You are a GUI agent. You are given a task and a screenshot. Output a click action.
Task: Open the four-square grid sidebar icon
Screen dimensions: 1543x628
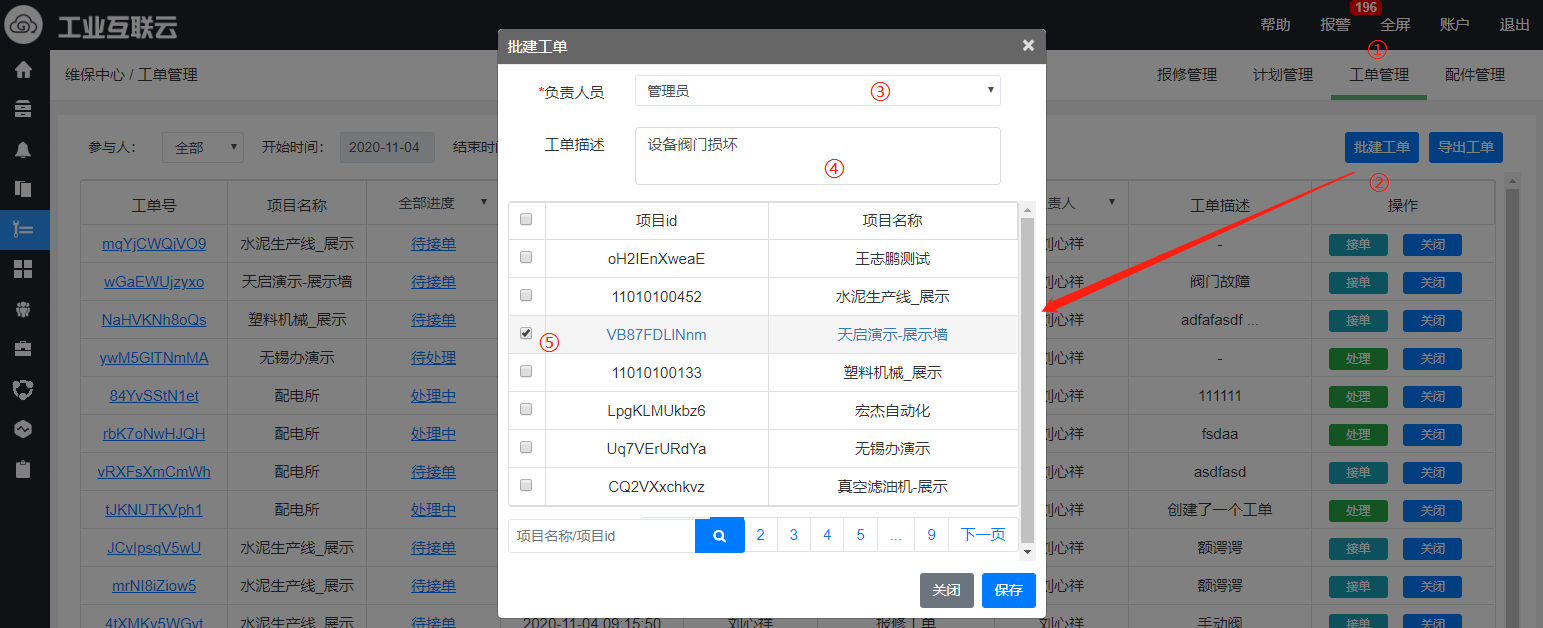pos(23,268)
